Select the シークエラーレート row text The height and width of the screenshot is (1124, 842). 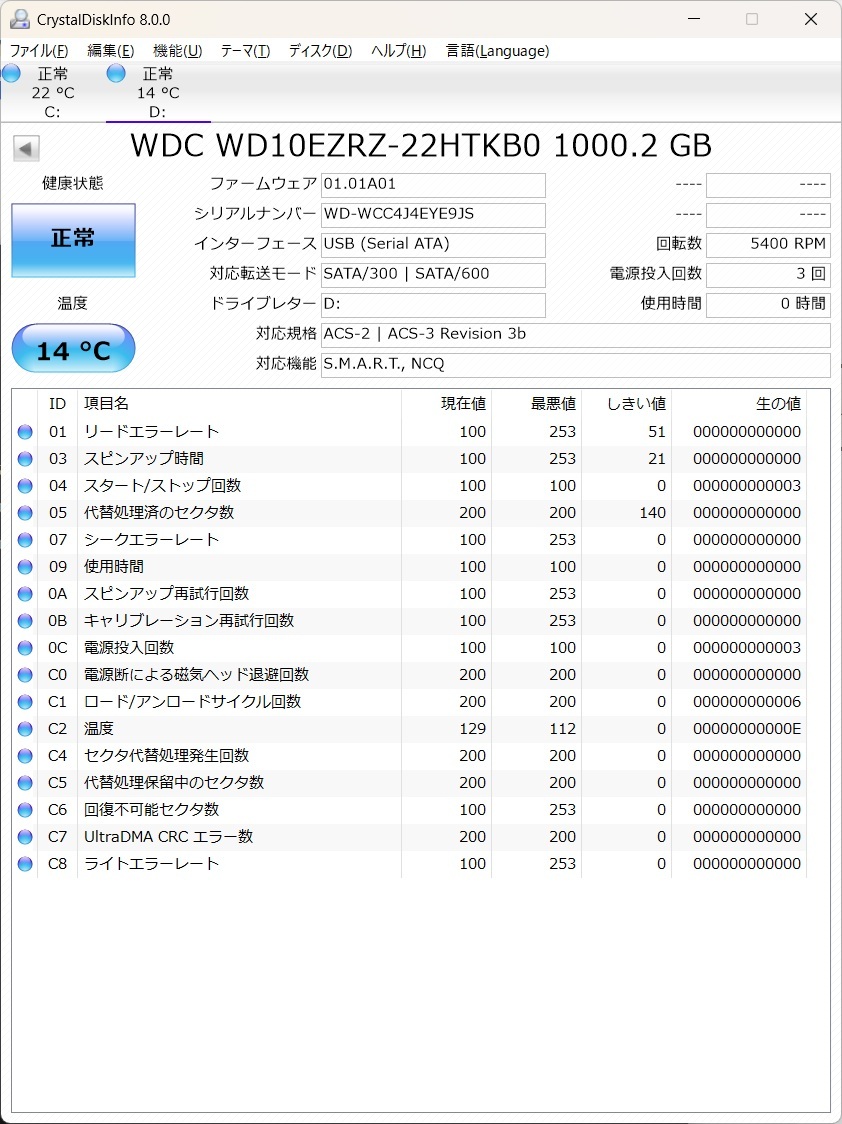pyautogui.click(x=151, y=540)
